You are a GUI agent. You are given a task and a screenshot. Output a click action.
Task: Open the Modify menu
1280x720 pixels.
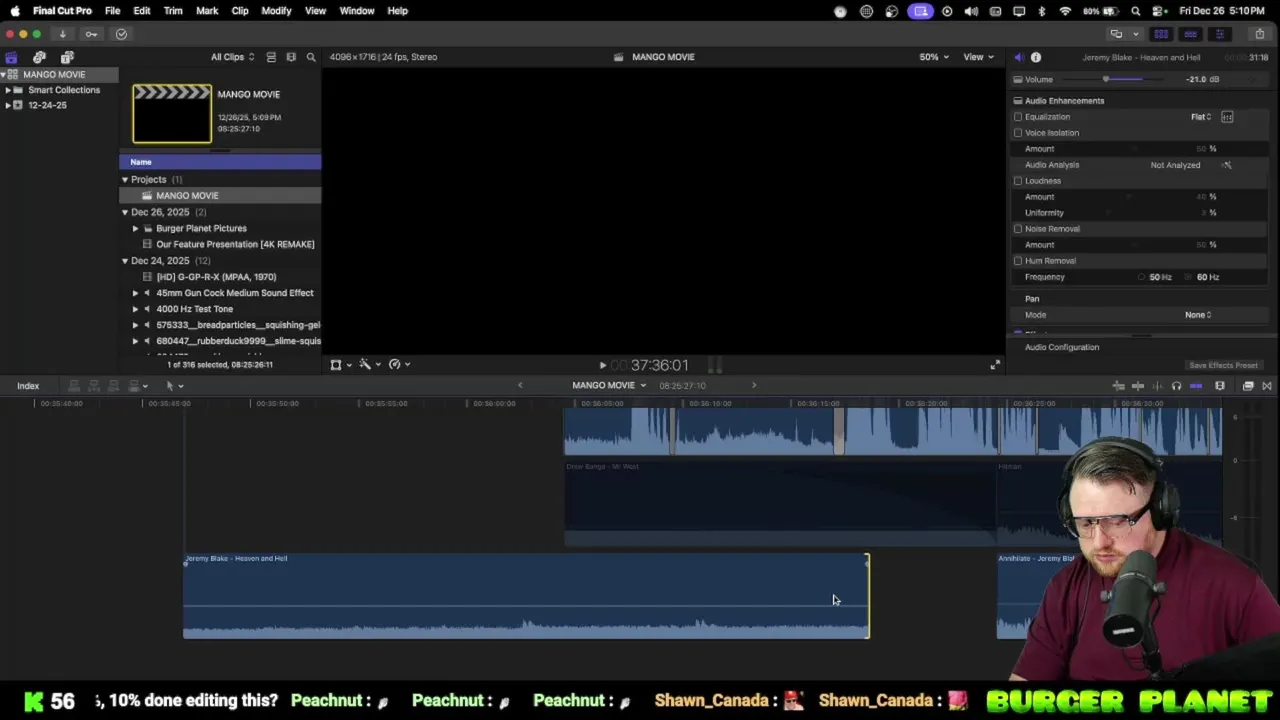[276, 11]
